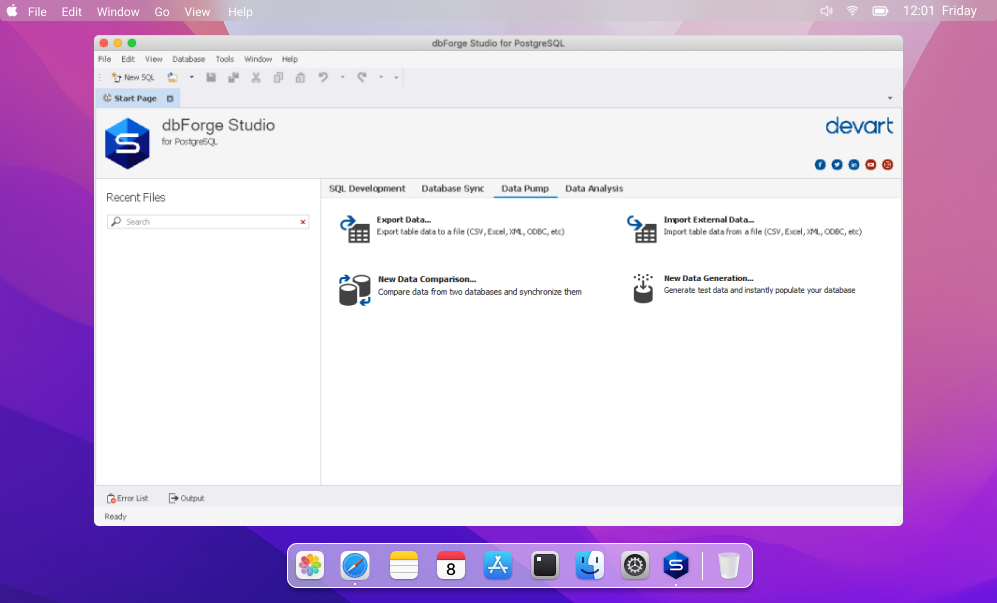
Task: Click the Redo arrow icon
Action: pos(362,78)
